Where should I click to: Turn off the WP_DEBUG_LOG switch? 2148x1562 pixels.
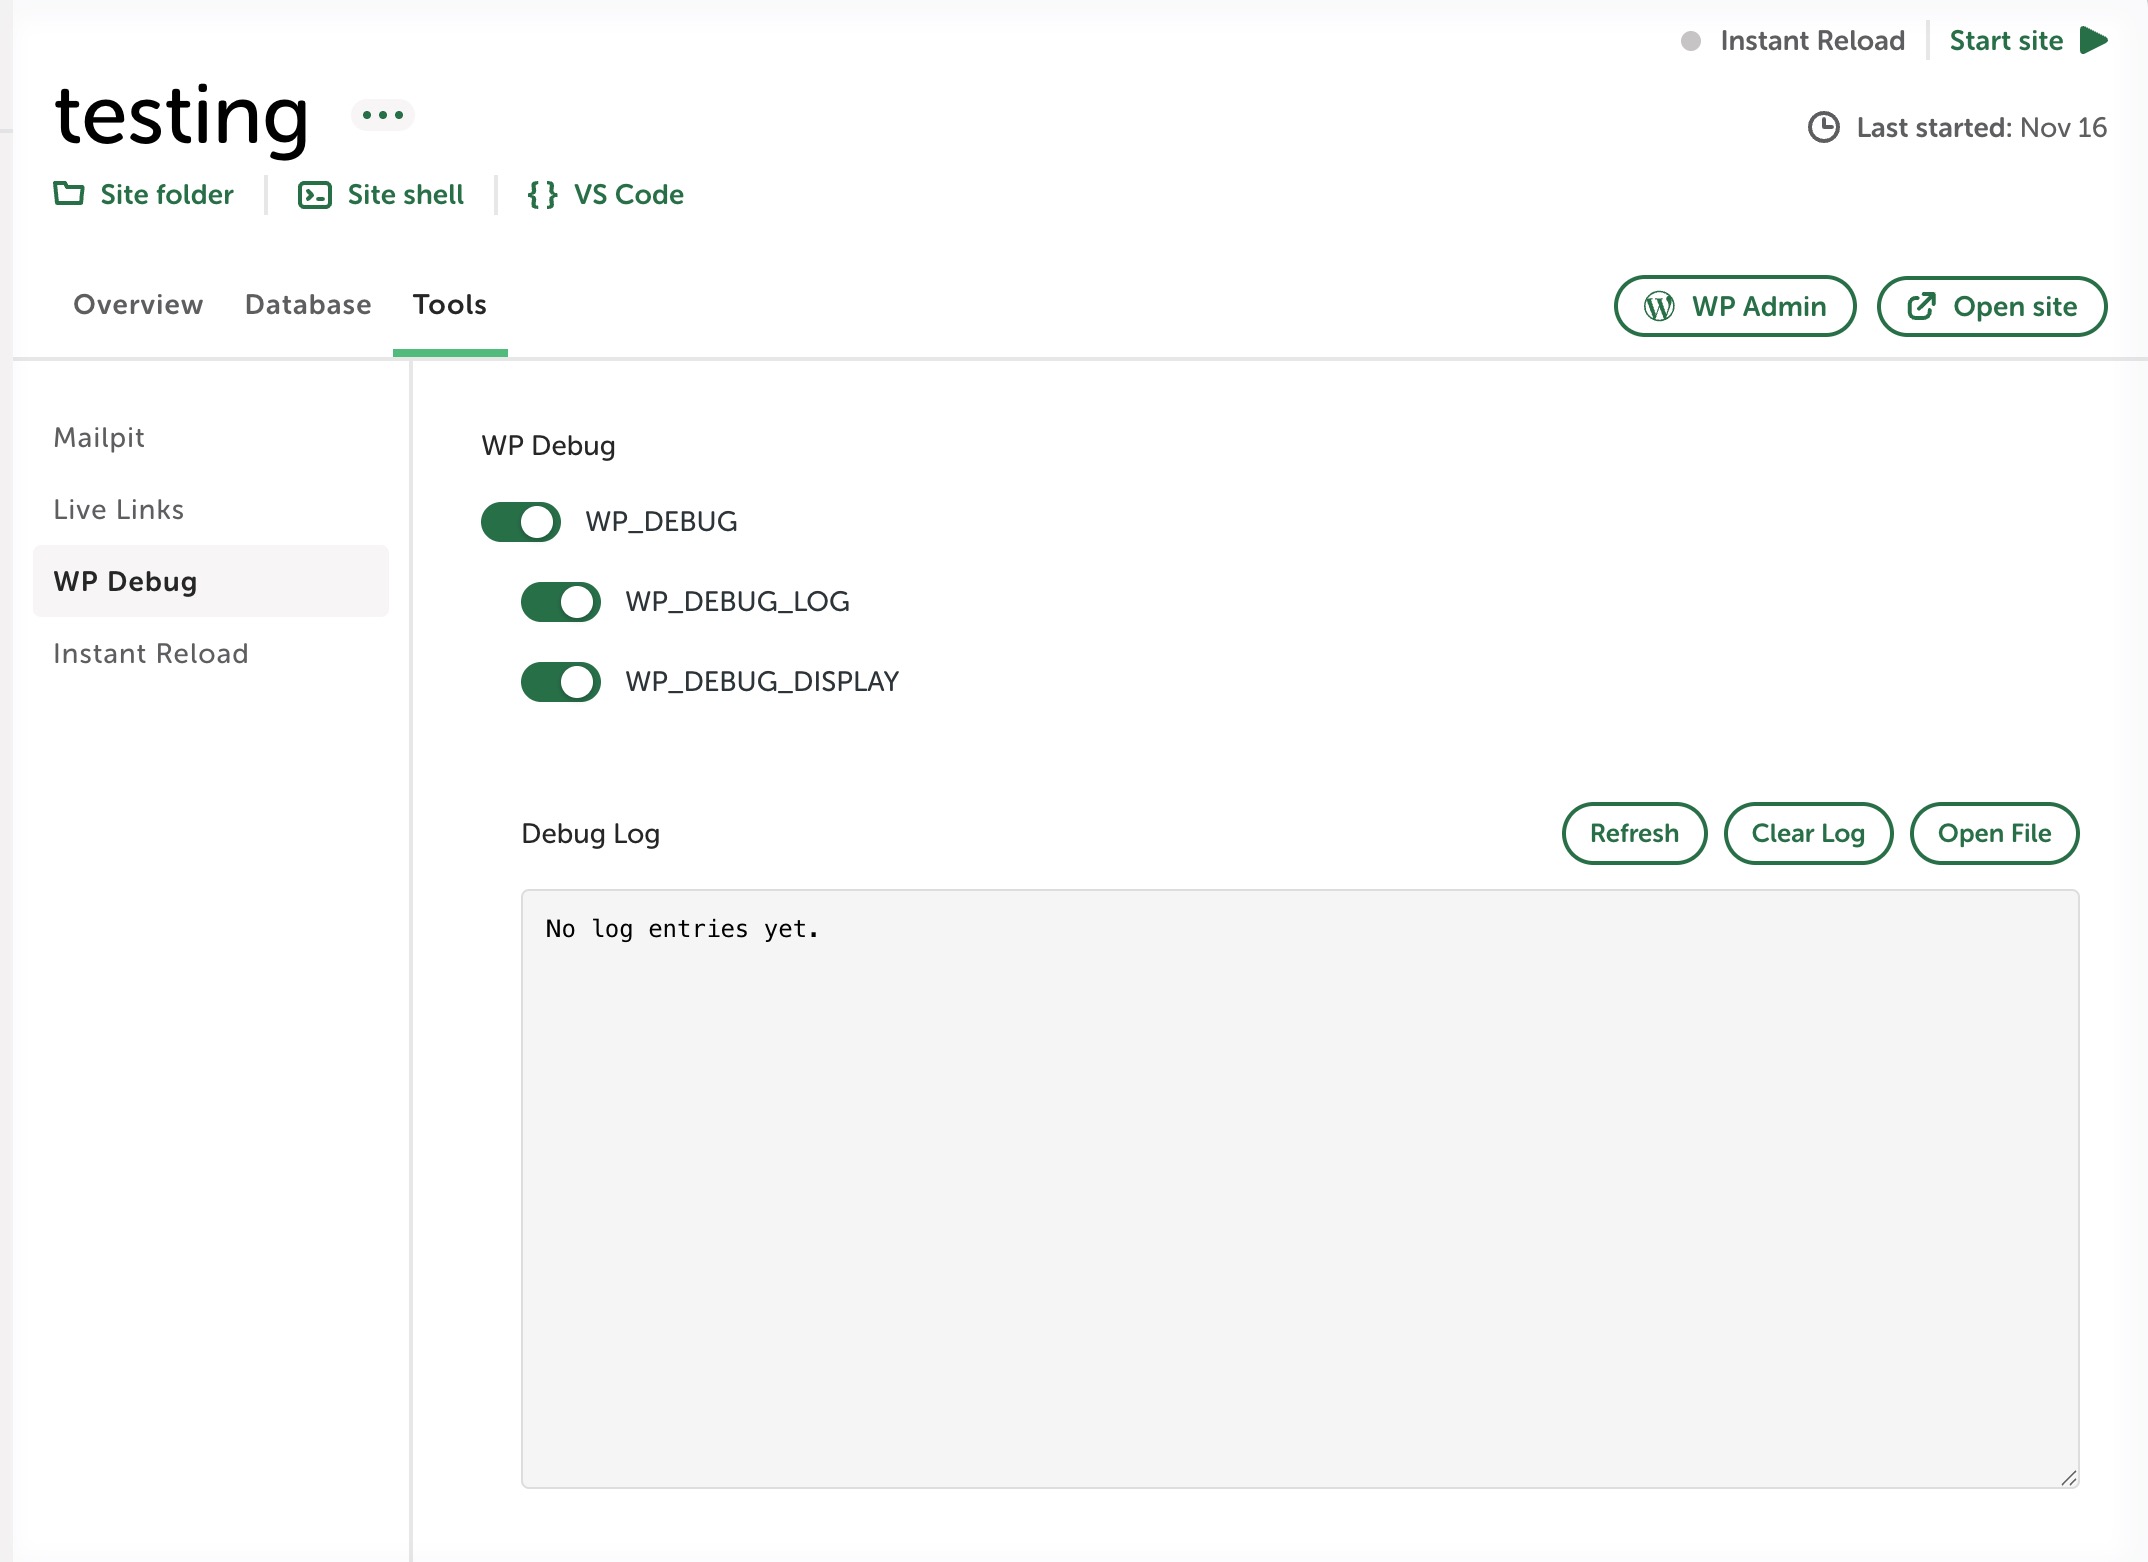coord(561,601)
